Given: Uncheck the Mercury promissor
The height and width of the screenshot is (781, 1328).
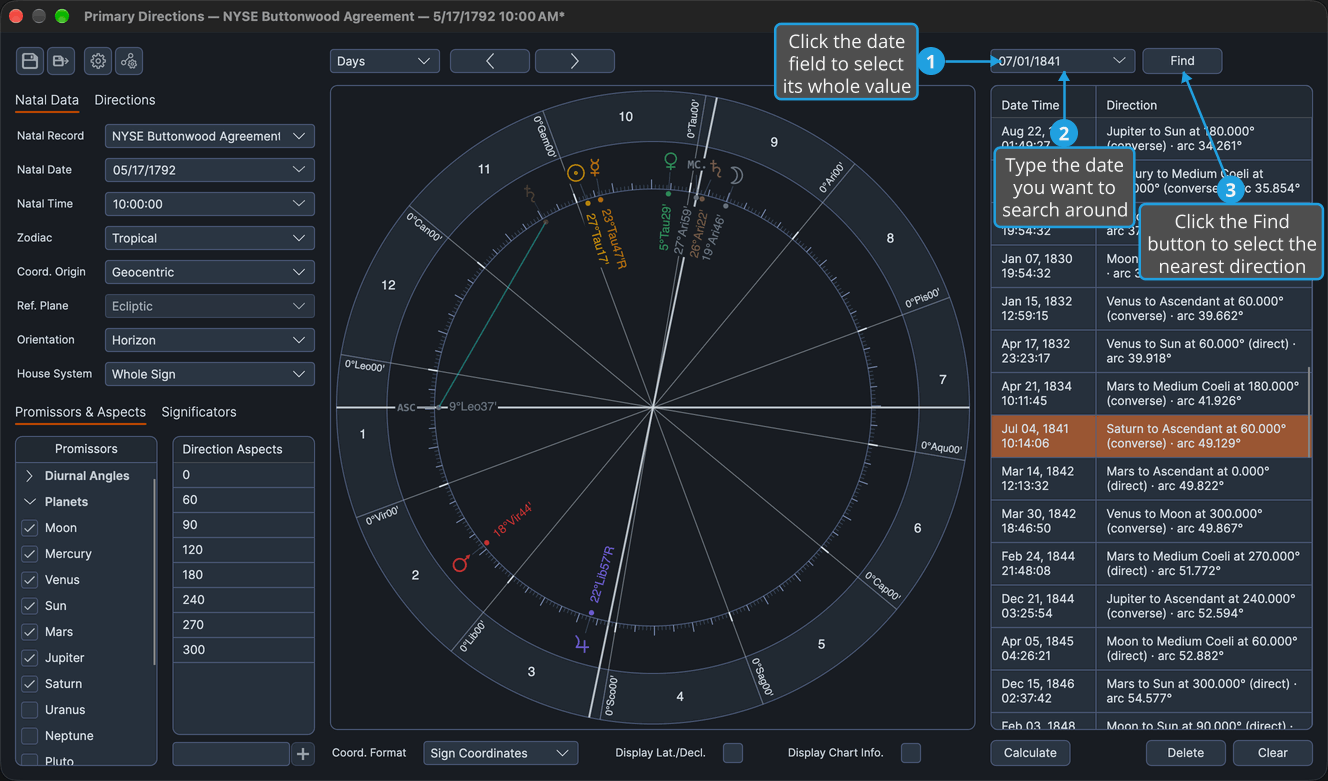Looking at the screenshot, I should pos(30,554).
